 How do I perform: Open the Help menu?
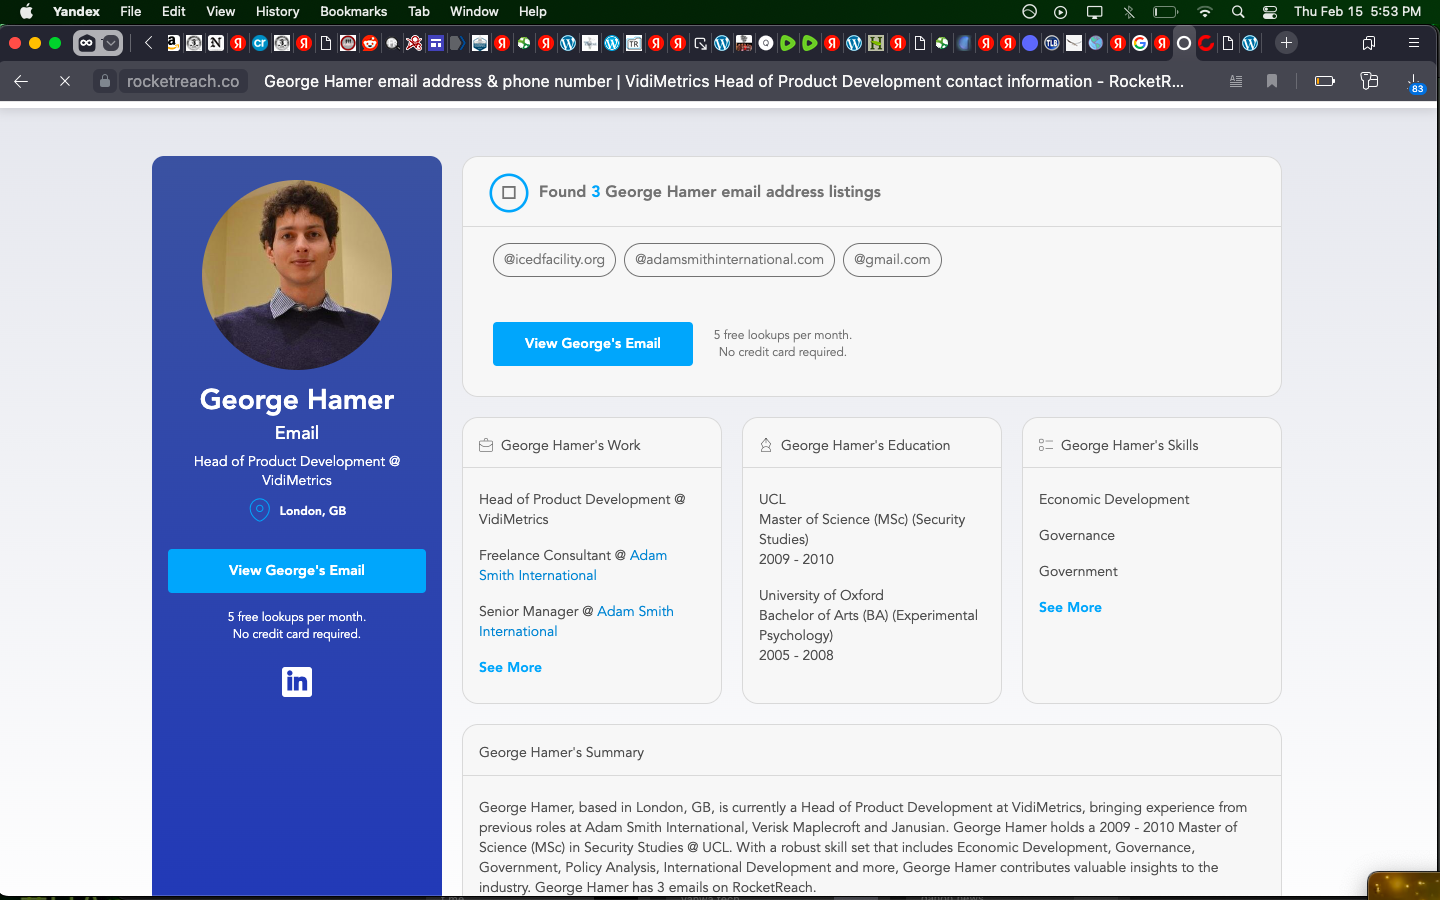pyautogui.click(x=533, y=12)
